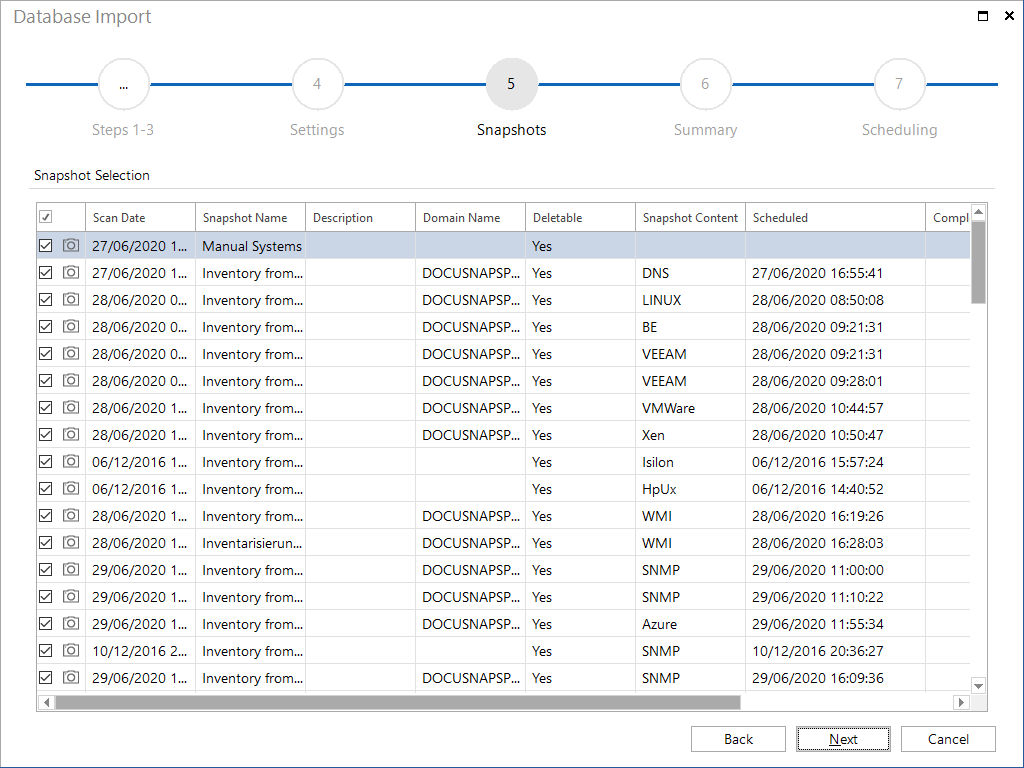Click the vertical scrollbar up arrow

pyautogui.click(x=978, y=212)
